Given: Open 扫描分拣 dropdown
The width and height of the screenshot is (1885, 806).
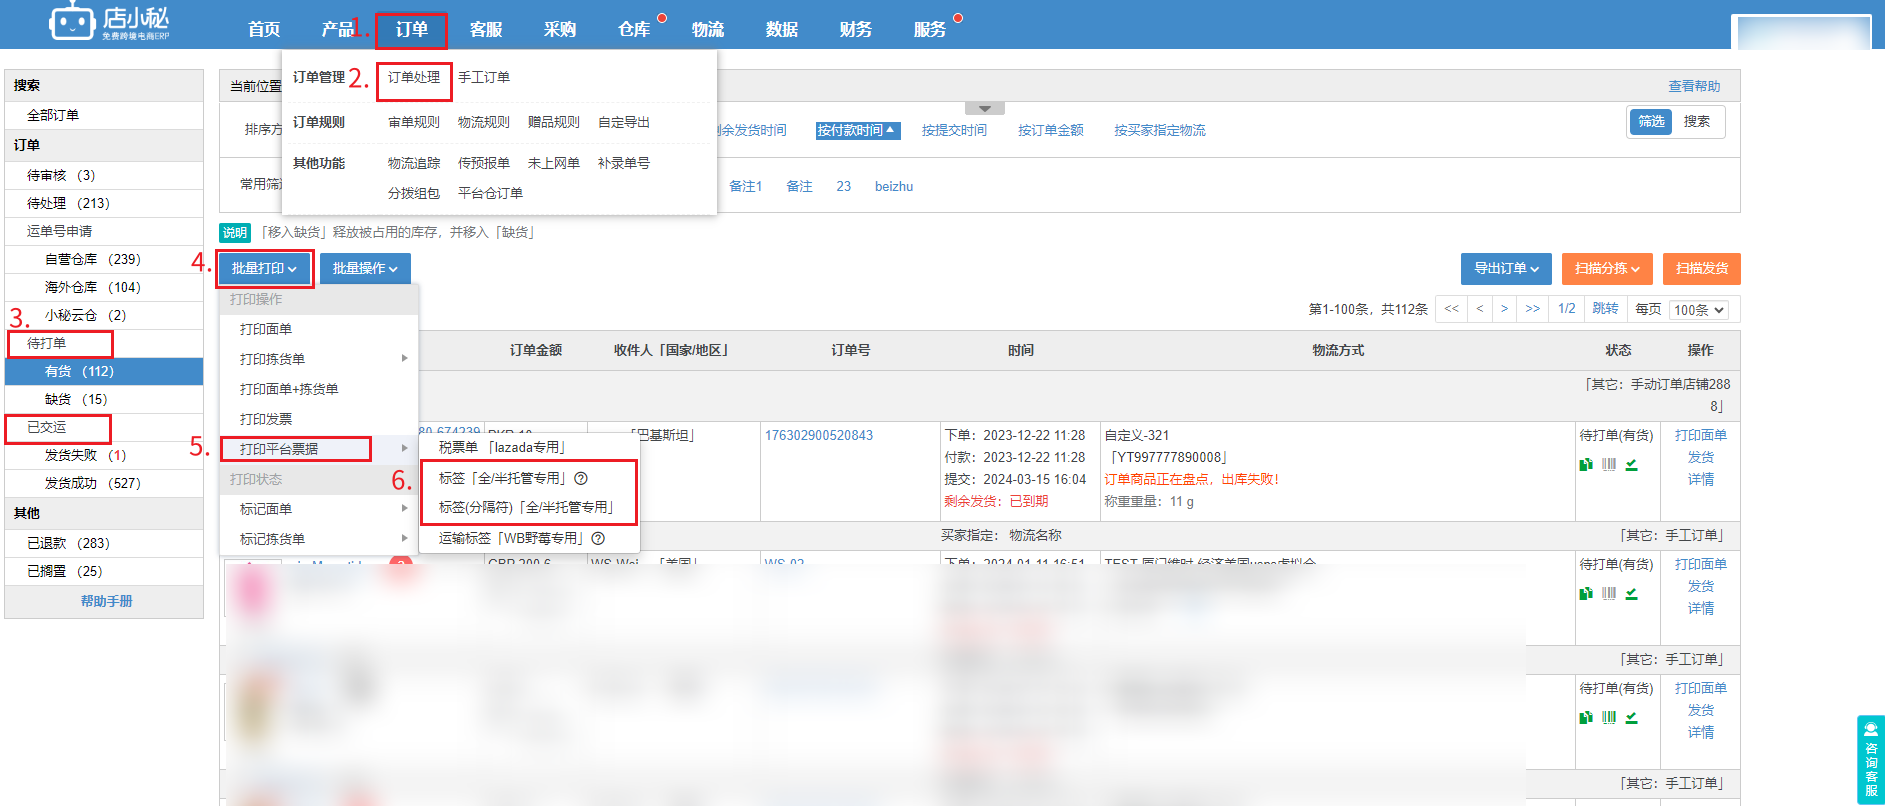Looking at the screenshot, I should click(x=1607, y=268).
